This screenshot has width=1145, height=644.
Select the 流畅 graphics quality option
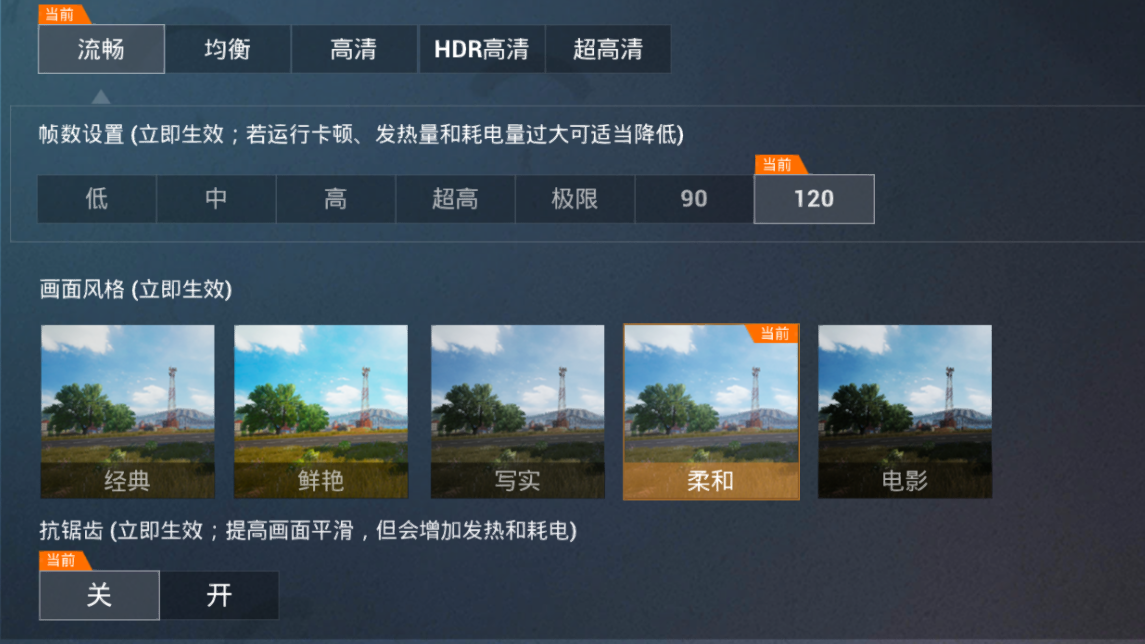point(102,49)
